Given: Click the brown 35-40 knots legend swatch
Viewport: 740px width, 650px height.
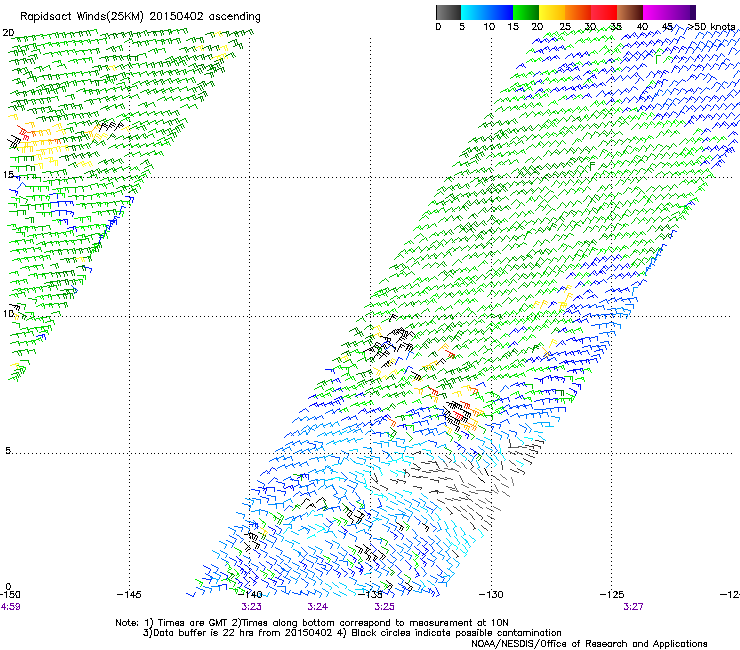Looking at the screenshot, I should click(630, 12).
